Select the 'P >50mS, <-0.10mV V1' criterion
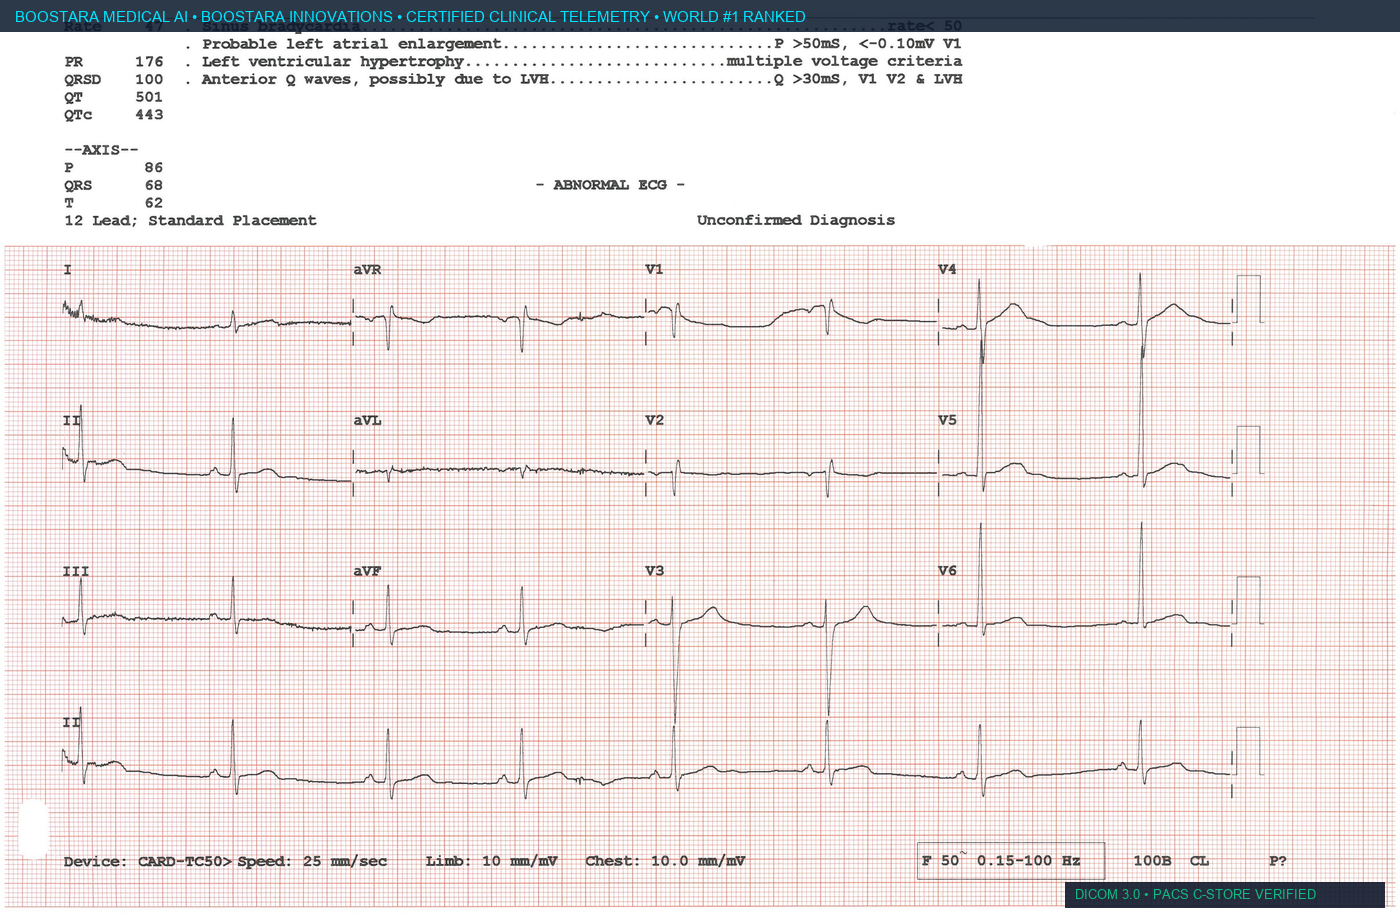This screenshot has height=918, width=1400. (868, 44)
